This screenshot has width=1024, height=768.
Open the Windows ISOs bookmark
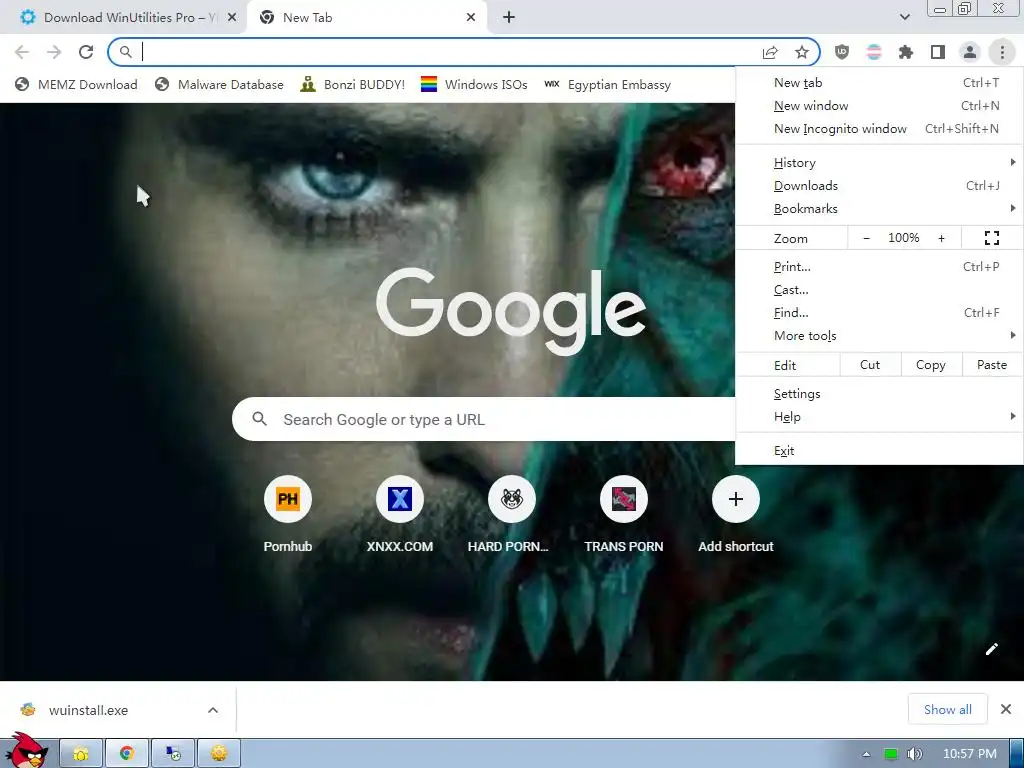(474, 84)
